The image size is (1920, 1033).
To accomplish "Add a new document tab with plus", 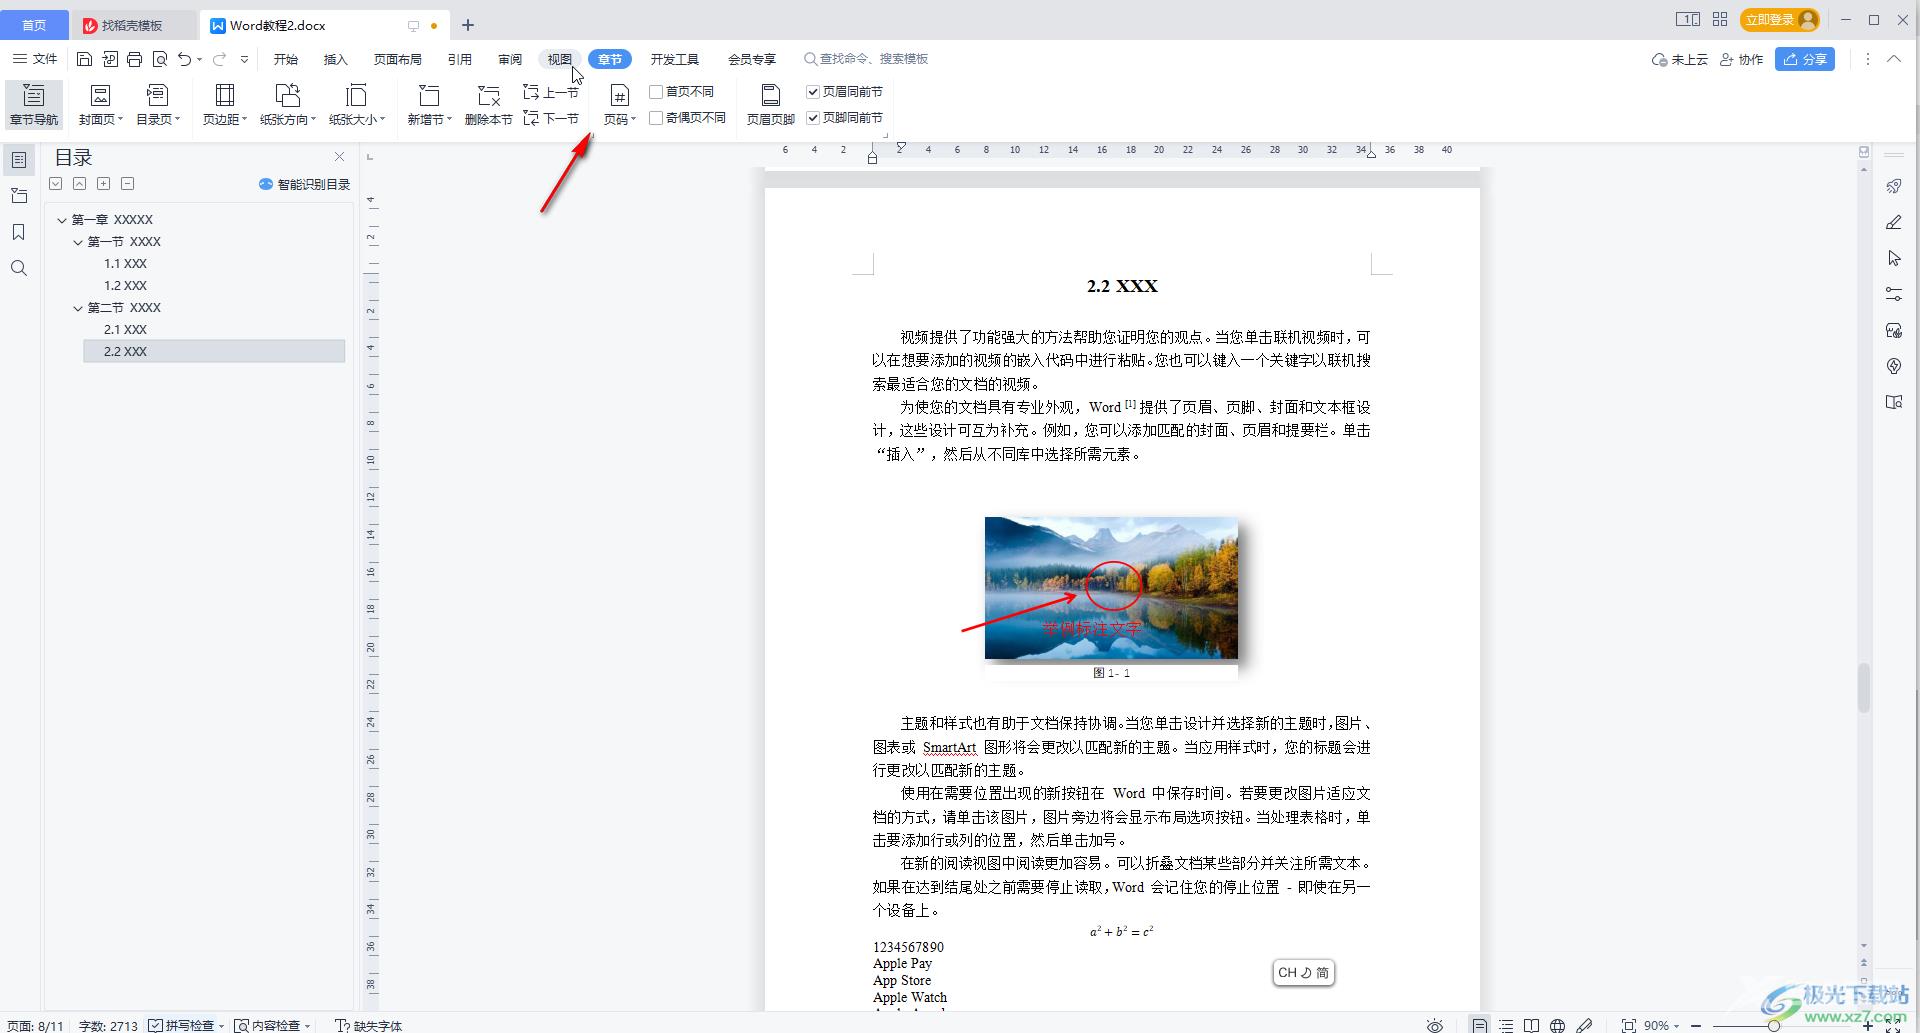I will (x=467, y=25).
